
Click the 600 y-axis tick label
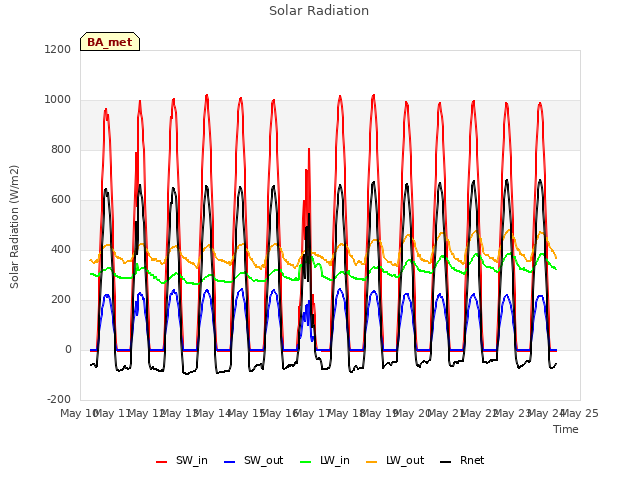(x=61, y=200)
